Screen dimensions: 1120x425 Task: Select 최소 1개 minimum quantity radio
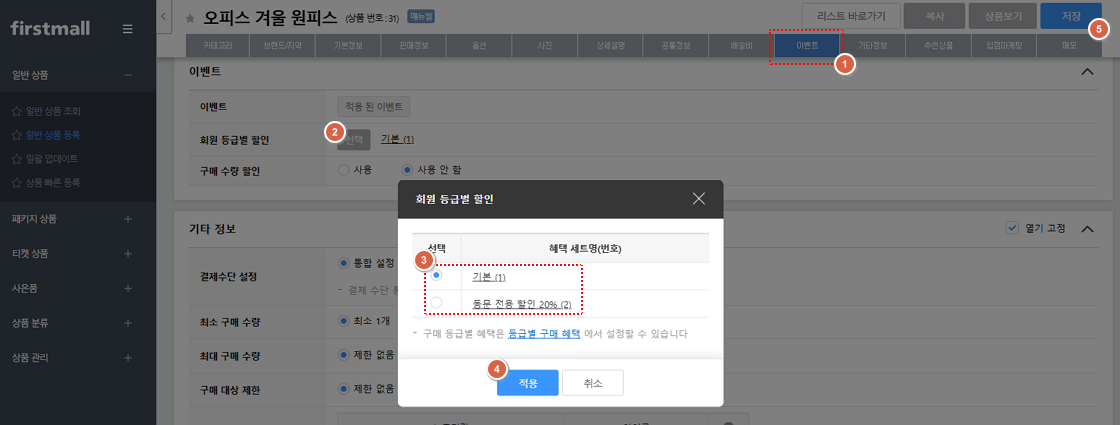(x=343, y=321)
